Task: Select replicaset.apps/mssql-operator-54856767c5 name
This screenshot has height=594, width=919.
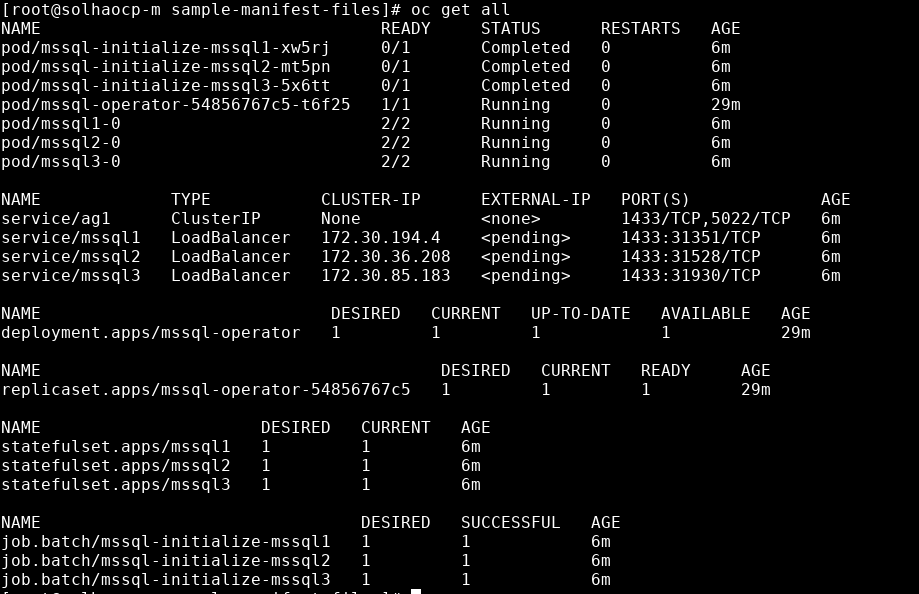Action: [x=206, y=390]
